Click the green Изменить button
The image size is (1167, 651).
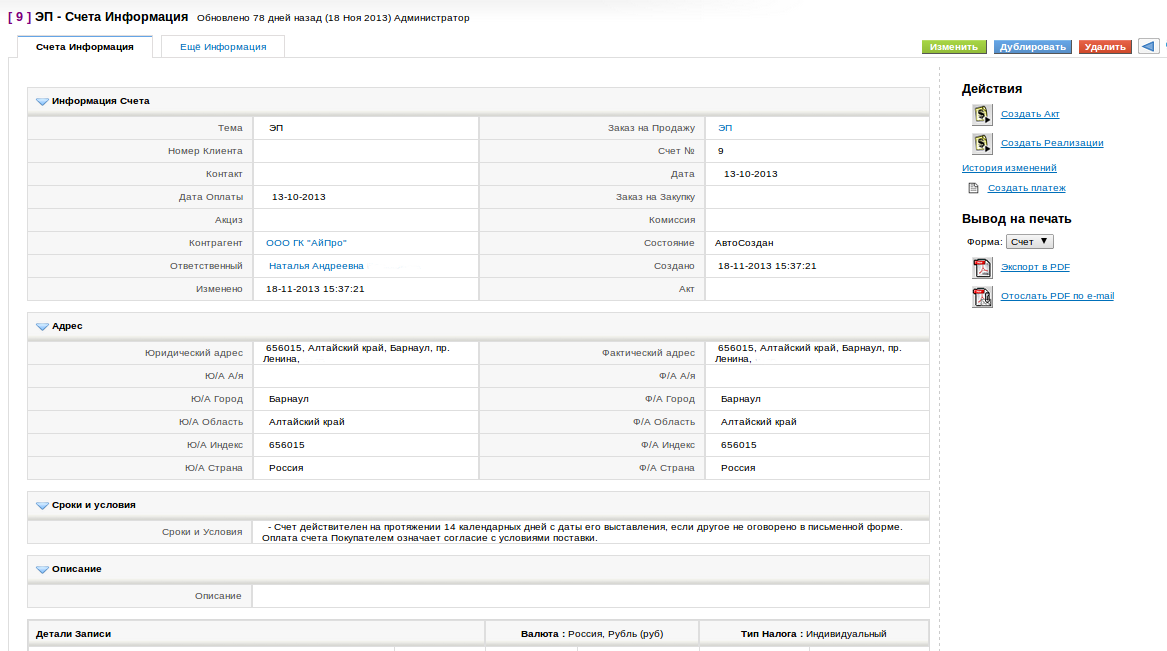click(954, 47)
